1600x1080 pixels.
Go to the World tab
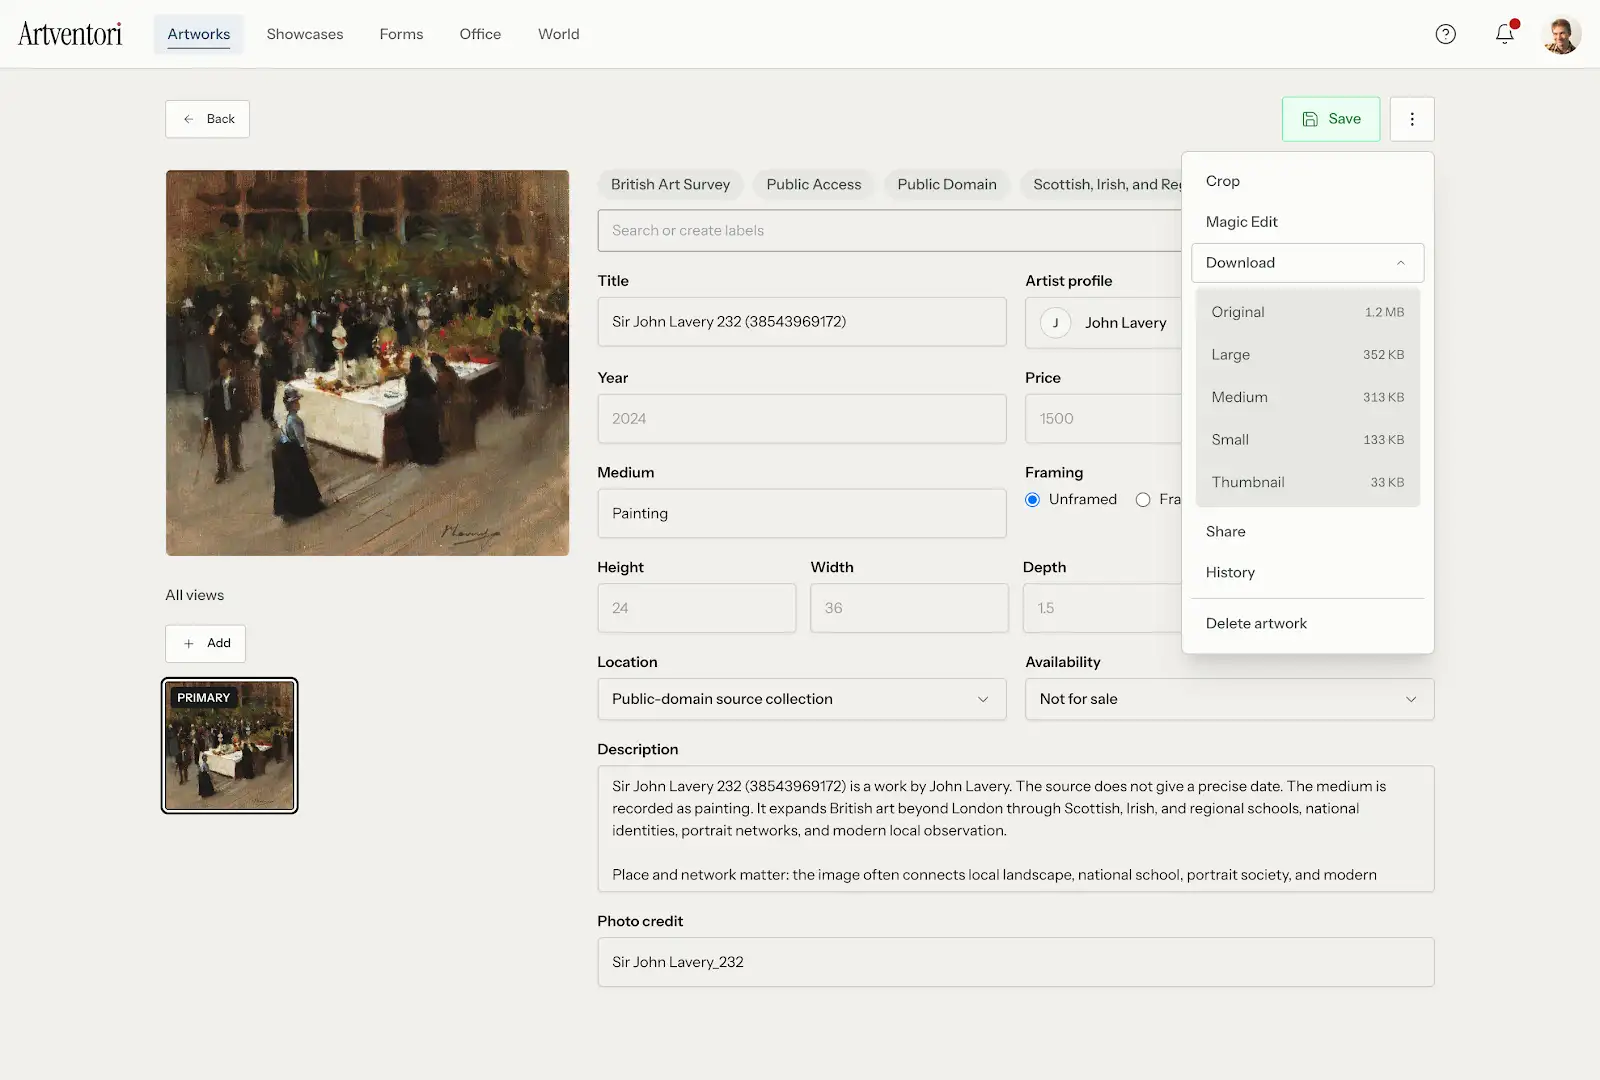tap(559, 34)
